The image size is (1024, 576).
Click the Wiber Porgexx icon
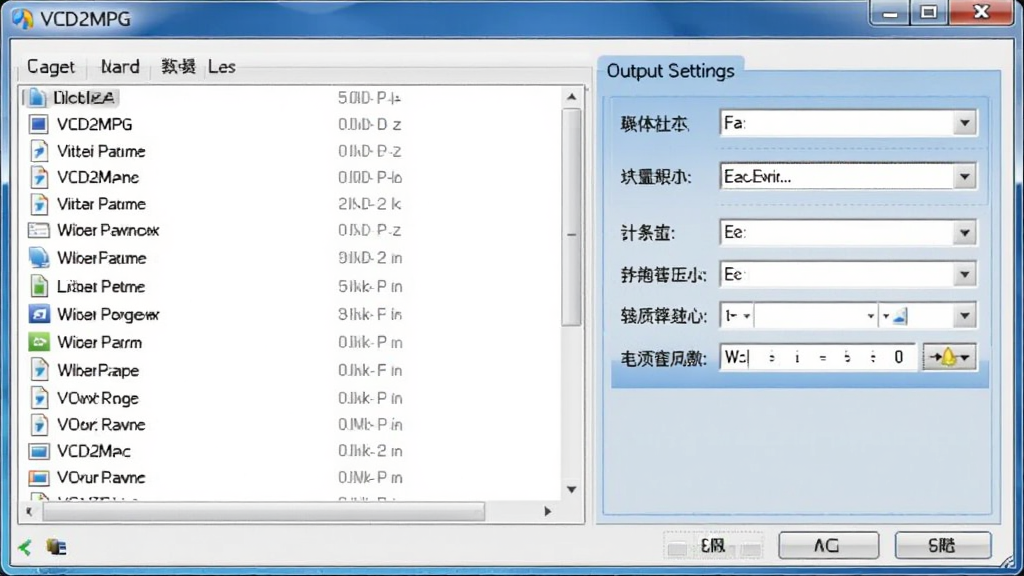pyautogui.click(x=39, y=315)
